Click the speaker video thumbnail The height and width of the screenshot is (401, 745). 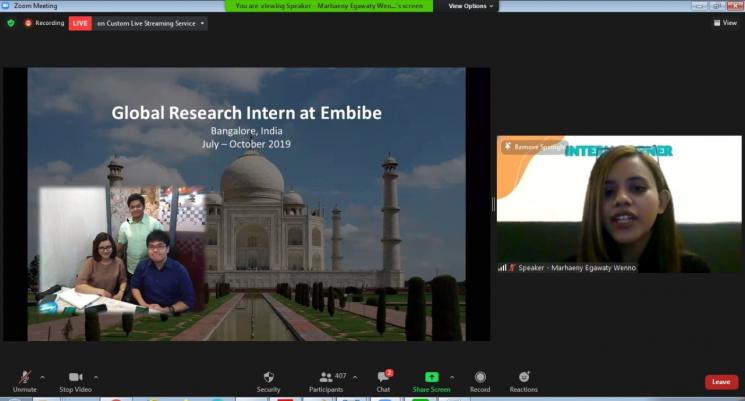coord(619,204)
